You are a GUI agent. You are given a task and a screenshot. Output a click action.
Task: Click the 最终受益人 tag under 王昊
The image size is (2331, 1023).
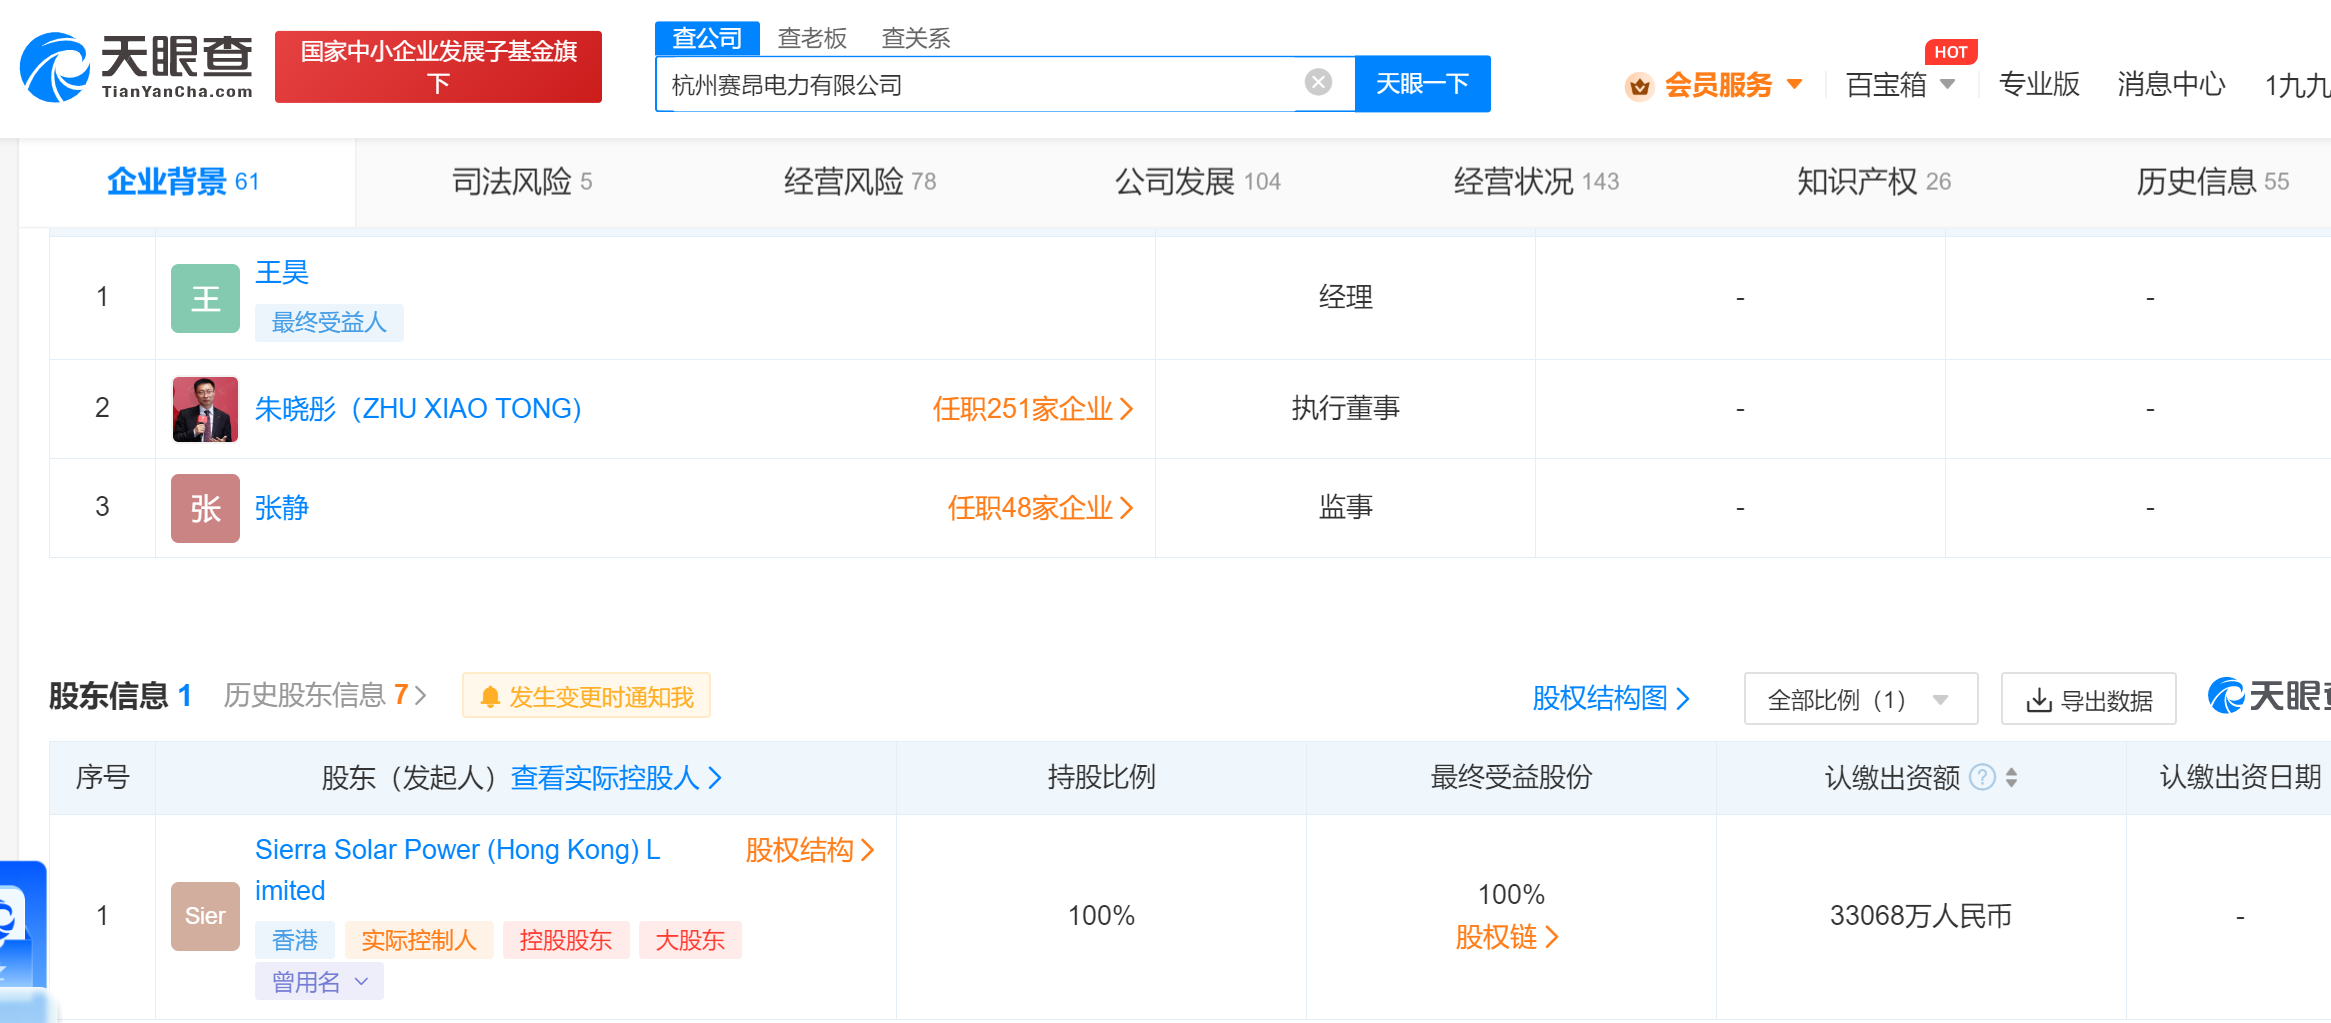coord(329,322)
